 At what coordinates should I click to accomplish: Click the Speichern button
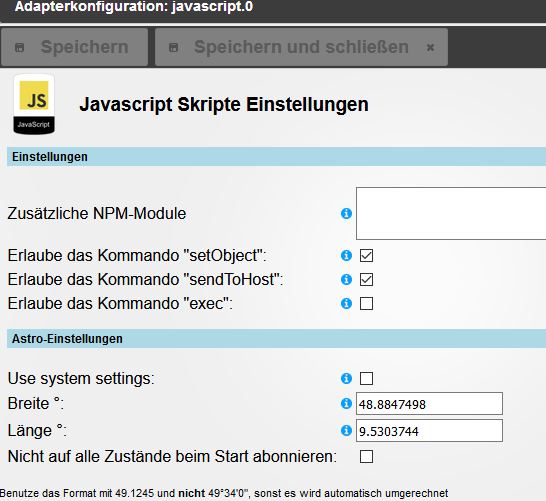(75, 47)
